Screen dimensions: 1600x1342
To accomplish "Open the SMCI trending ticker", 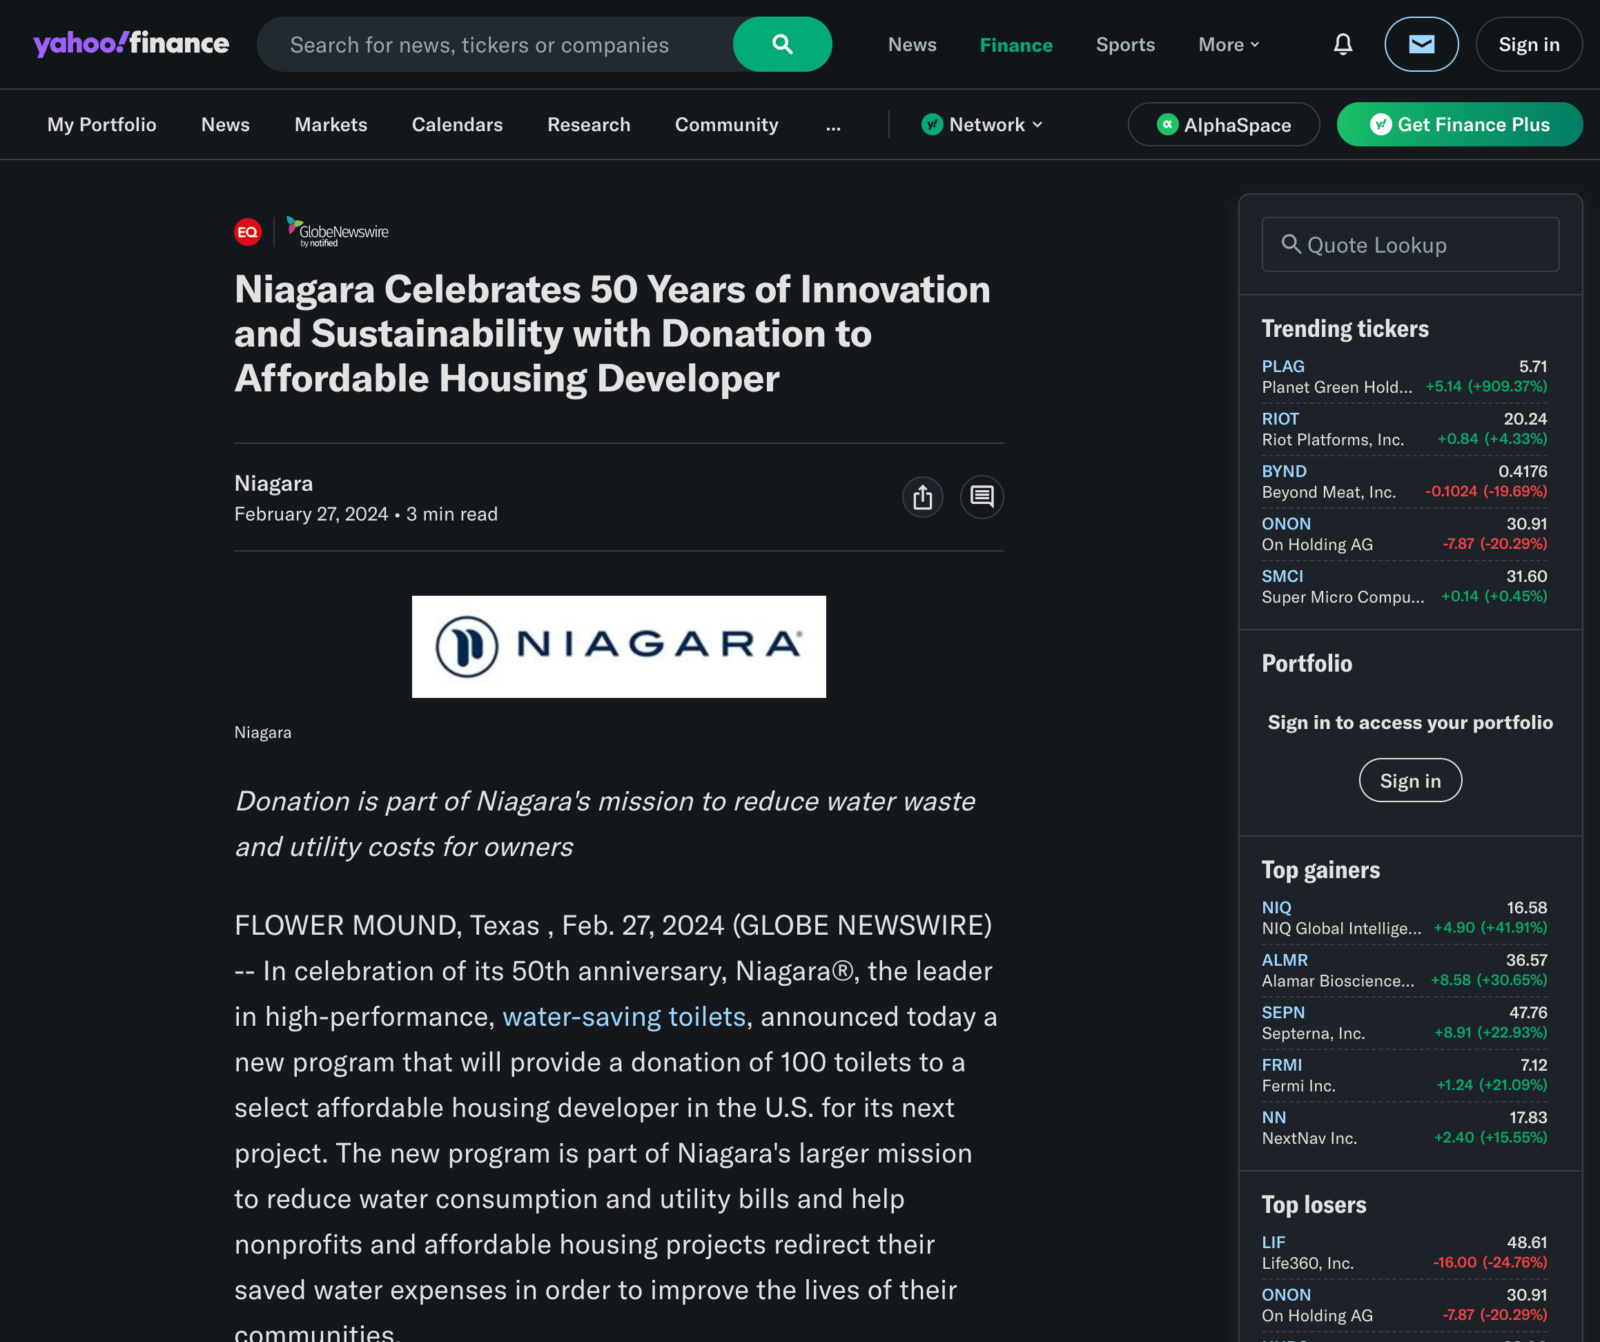I will point(1282,576).
